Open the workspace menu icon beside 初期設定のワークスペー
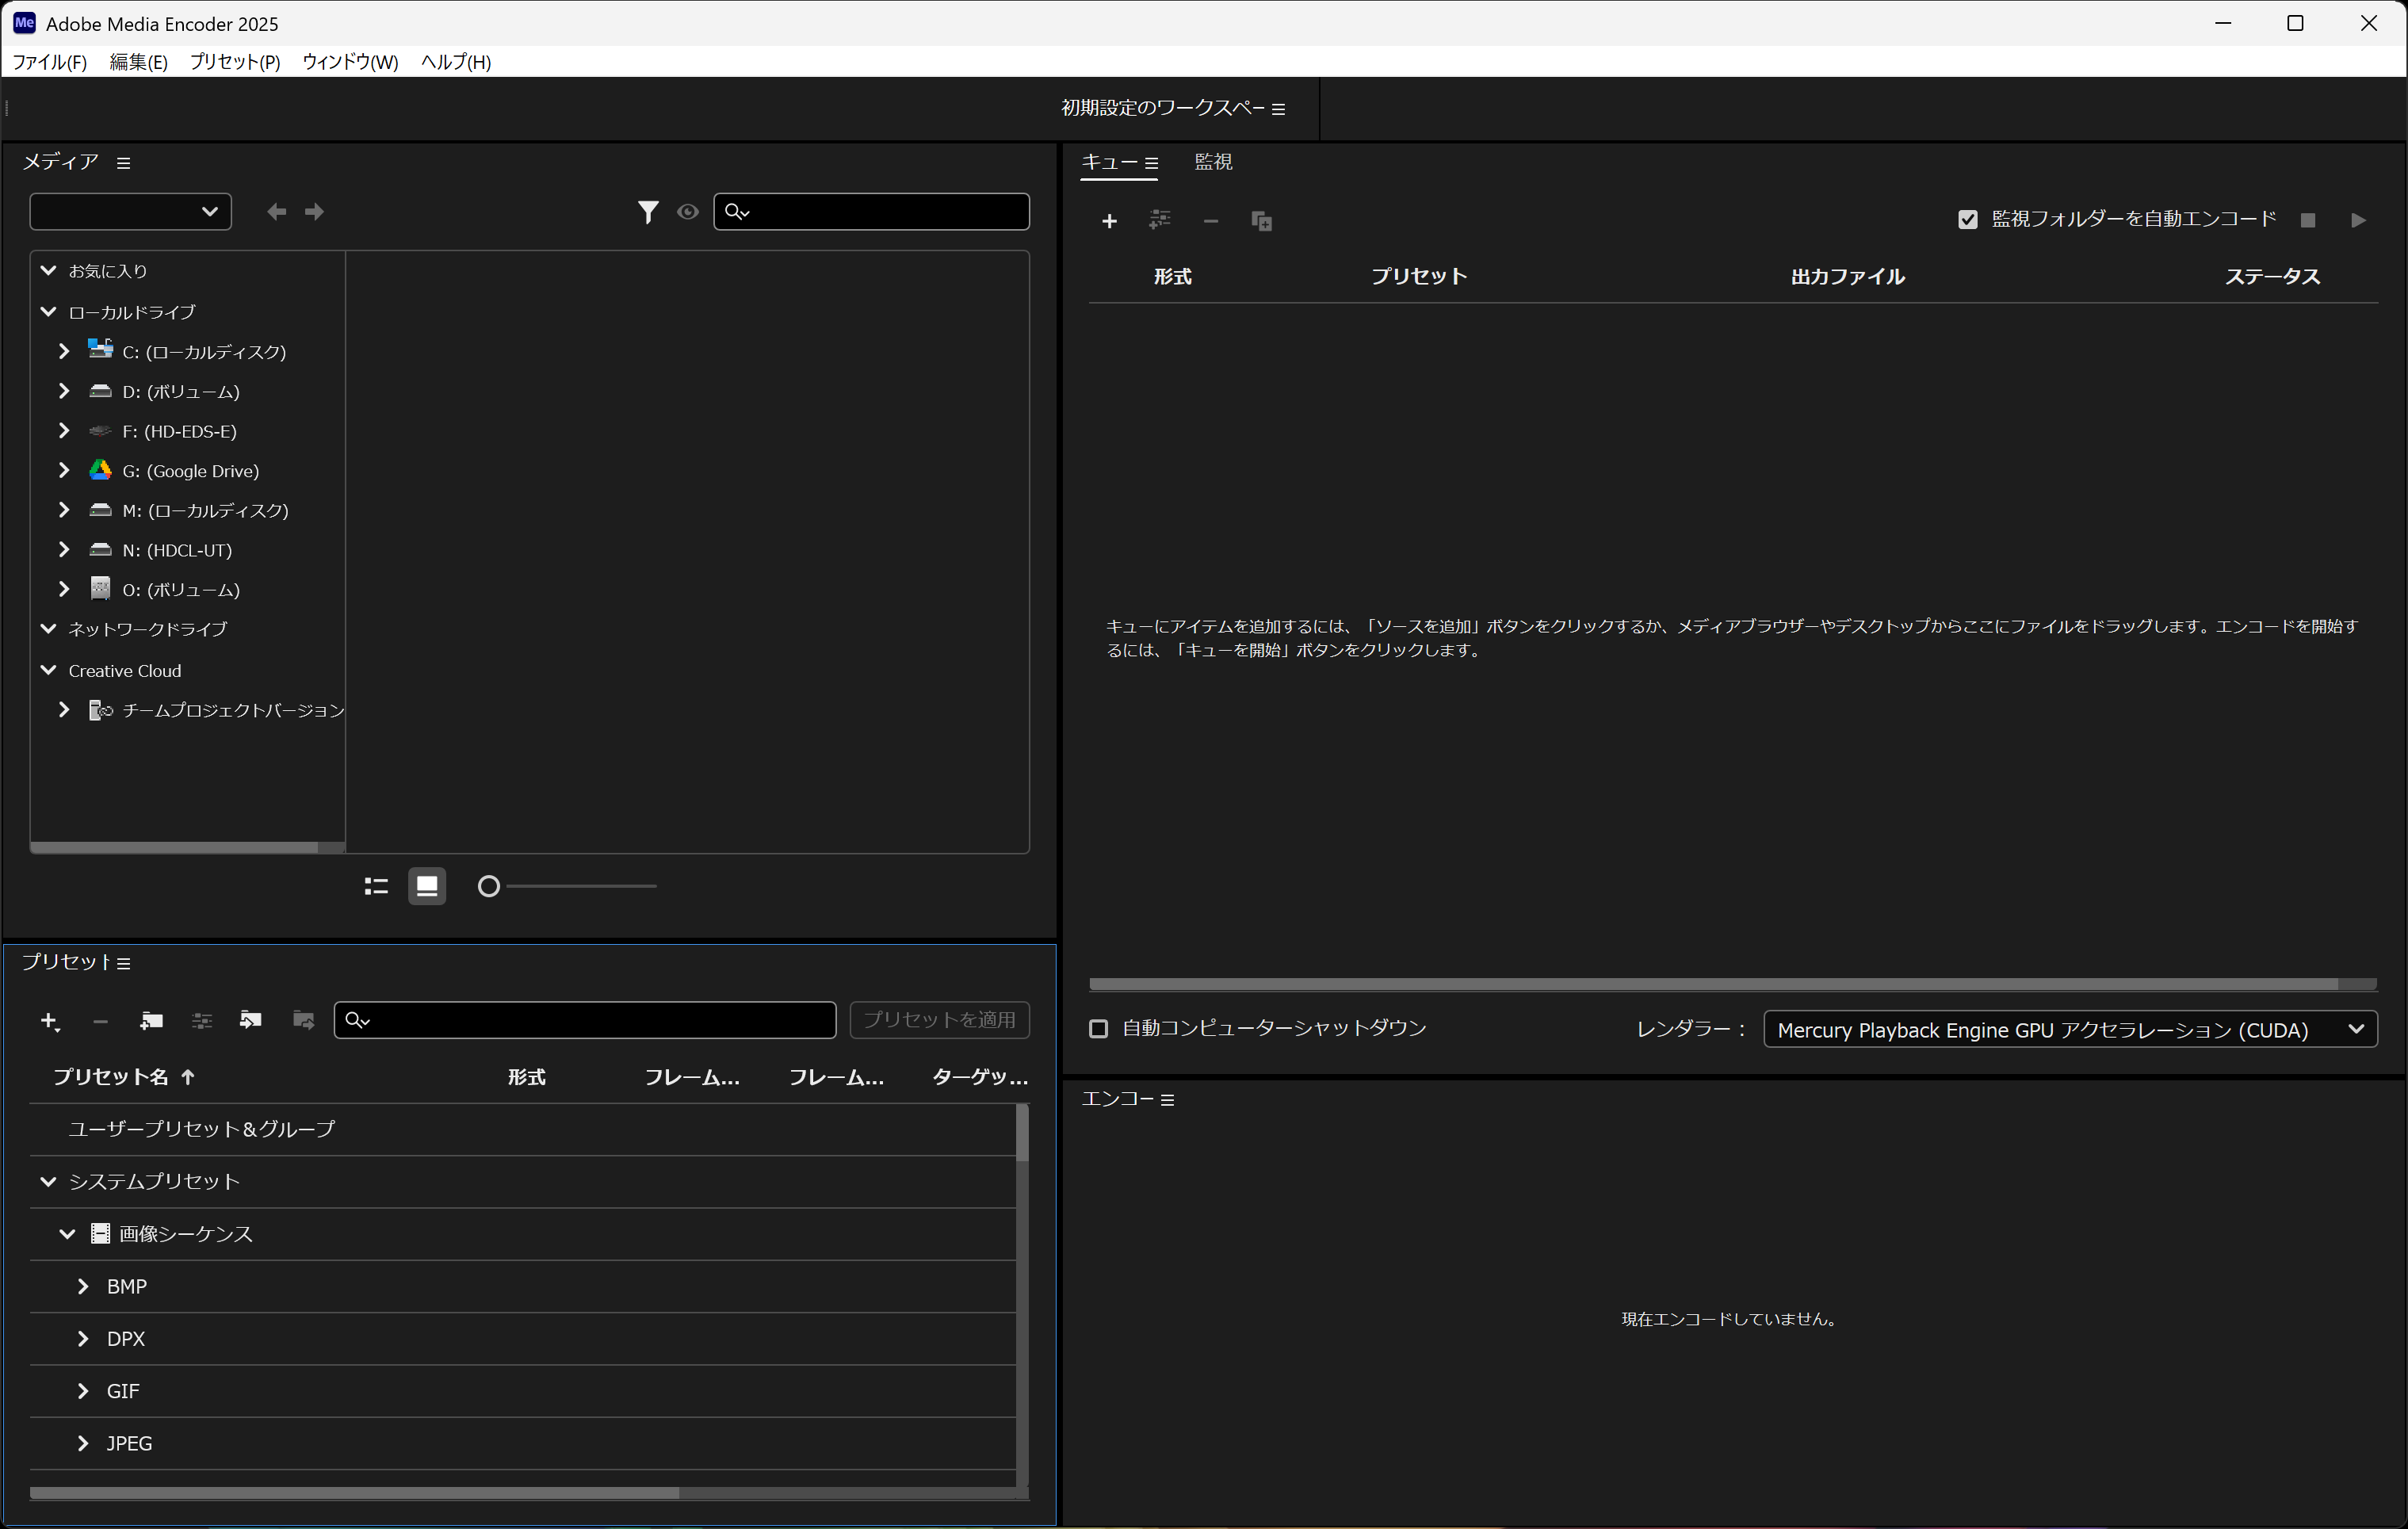The image size is (2408, 1529). point(1278,109)
